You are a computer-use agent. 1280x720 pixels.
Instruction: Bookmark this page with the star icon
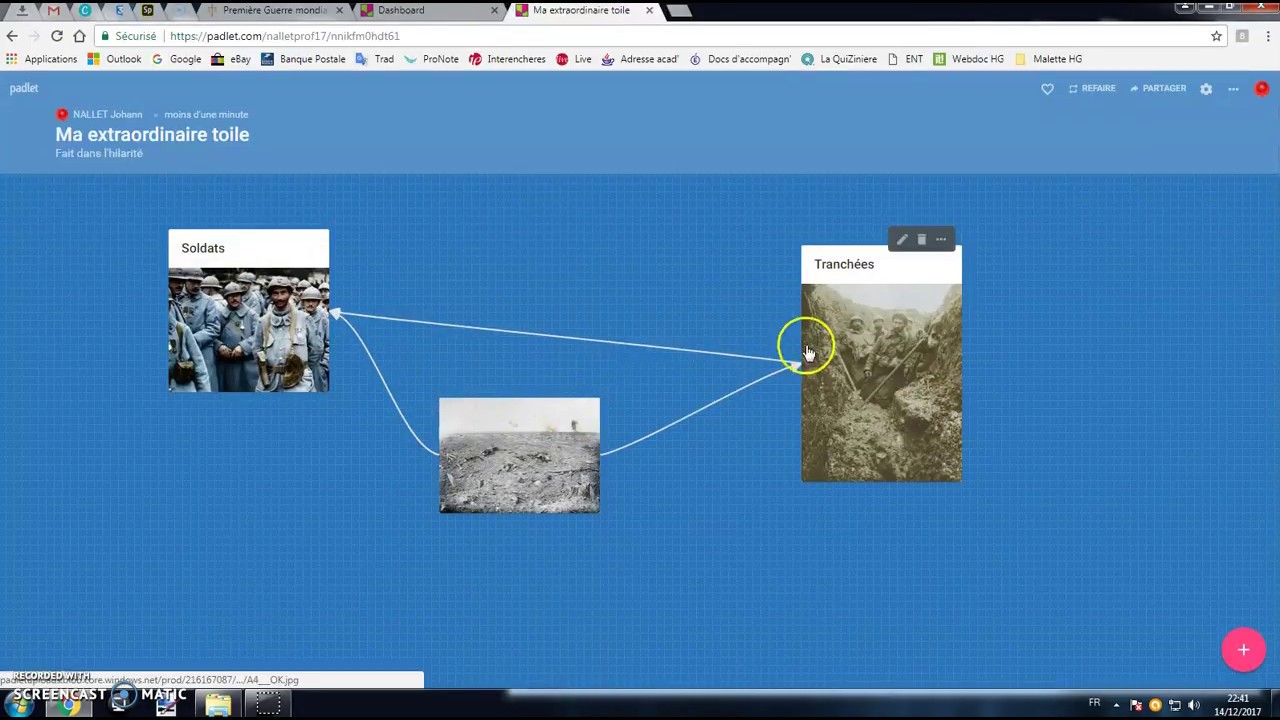point(1216,36)
